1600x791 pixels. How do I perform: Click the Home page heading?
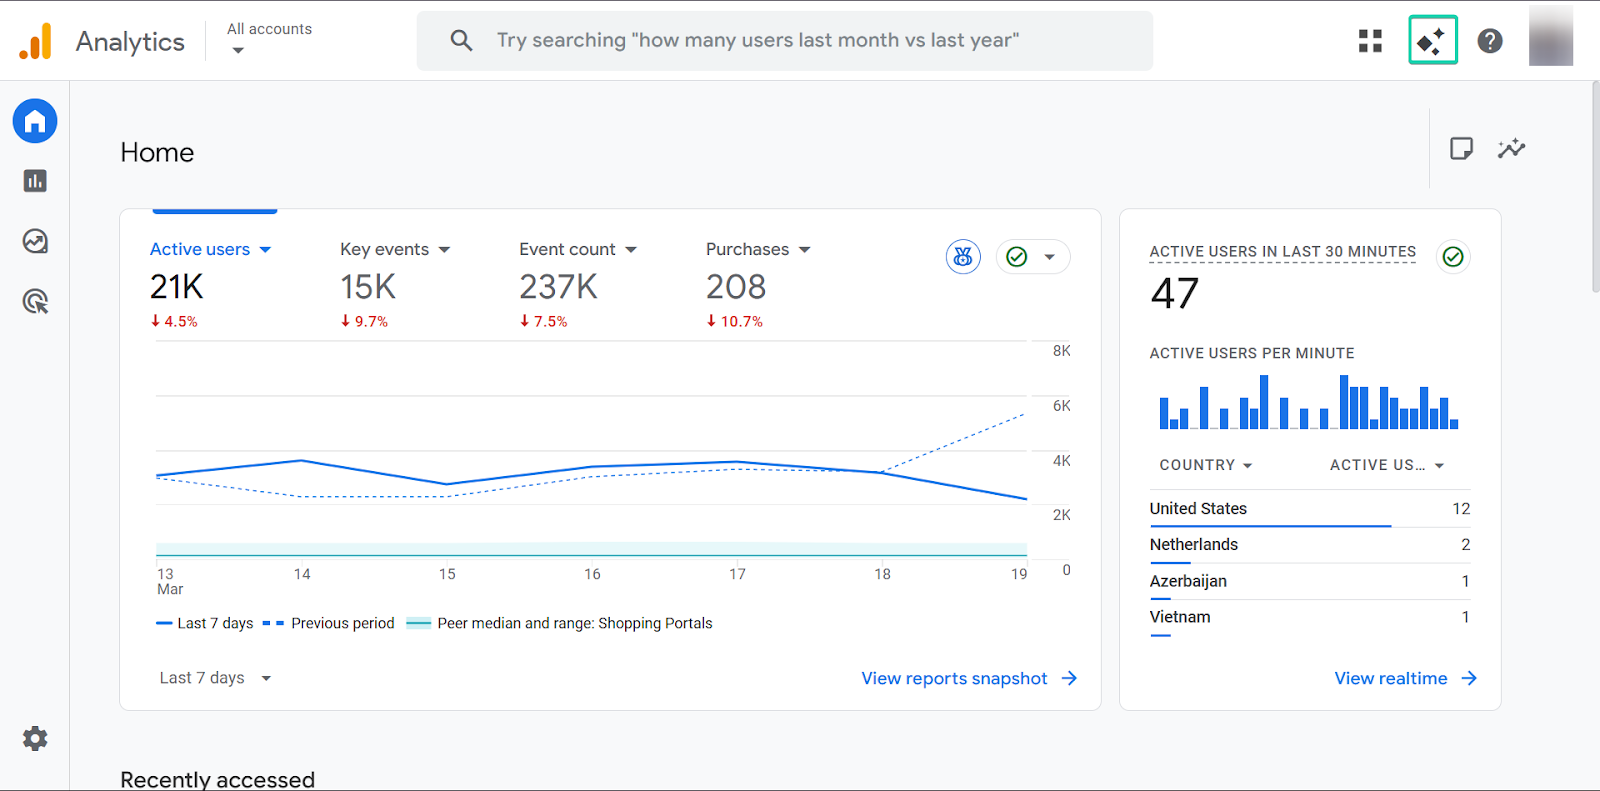click(157, 152)
